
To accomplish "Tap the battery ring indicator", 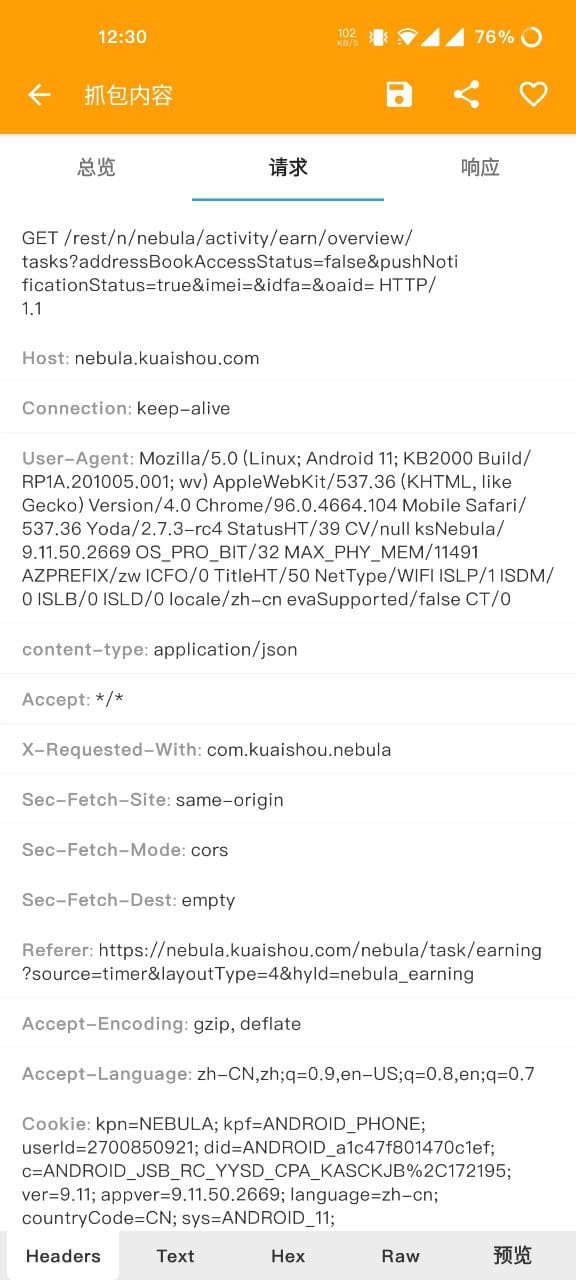I will pos(532,37).
